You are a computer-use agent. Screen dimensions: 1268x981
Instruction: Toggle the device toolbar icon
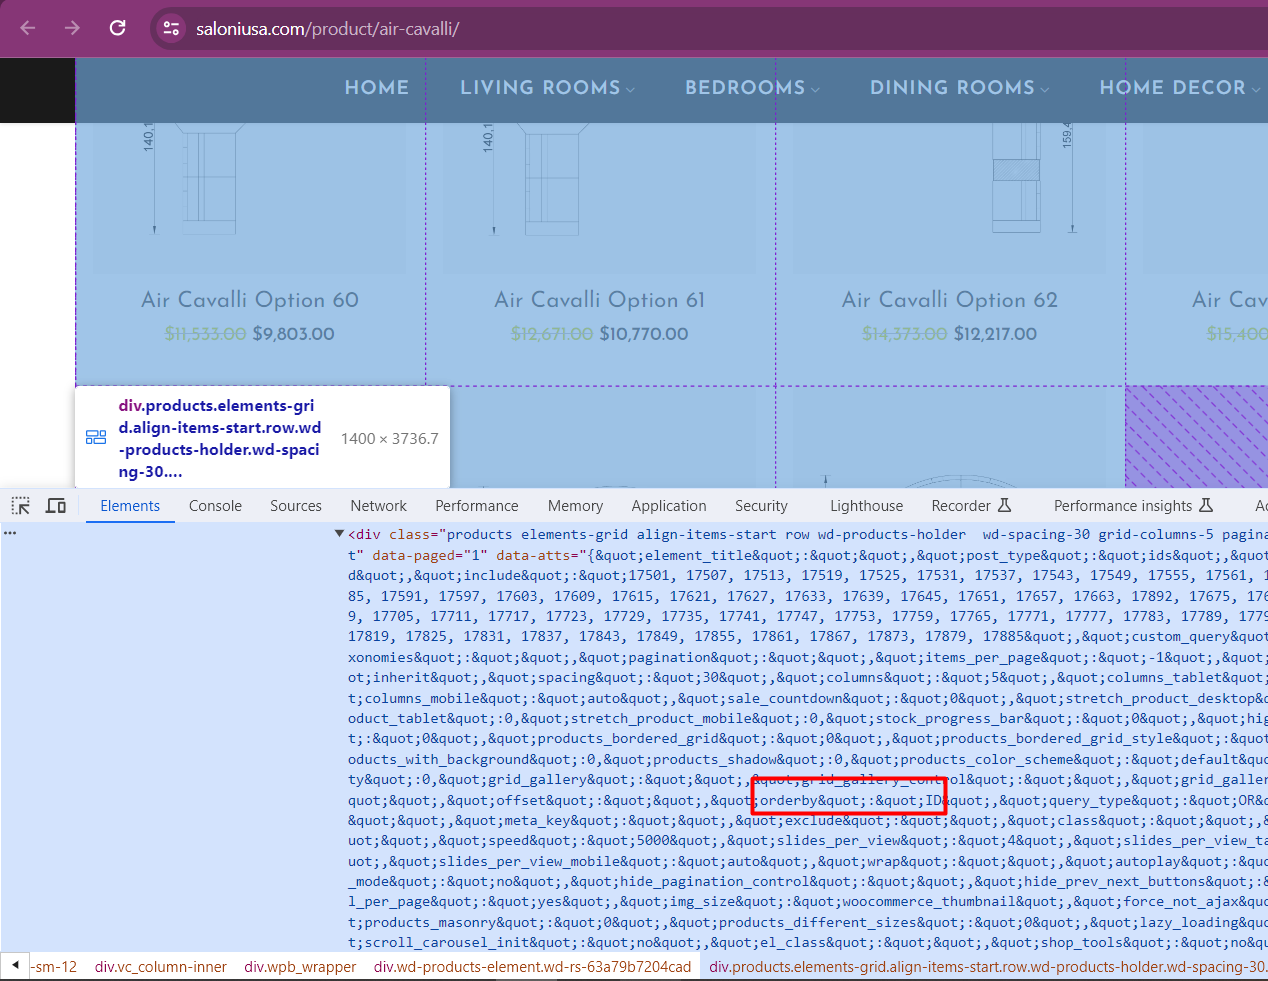[56, 506]
